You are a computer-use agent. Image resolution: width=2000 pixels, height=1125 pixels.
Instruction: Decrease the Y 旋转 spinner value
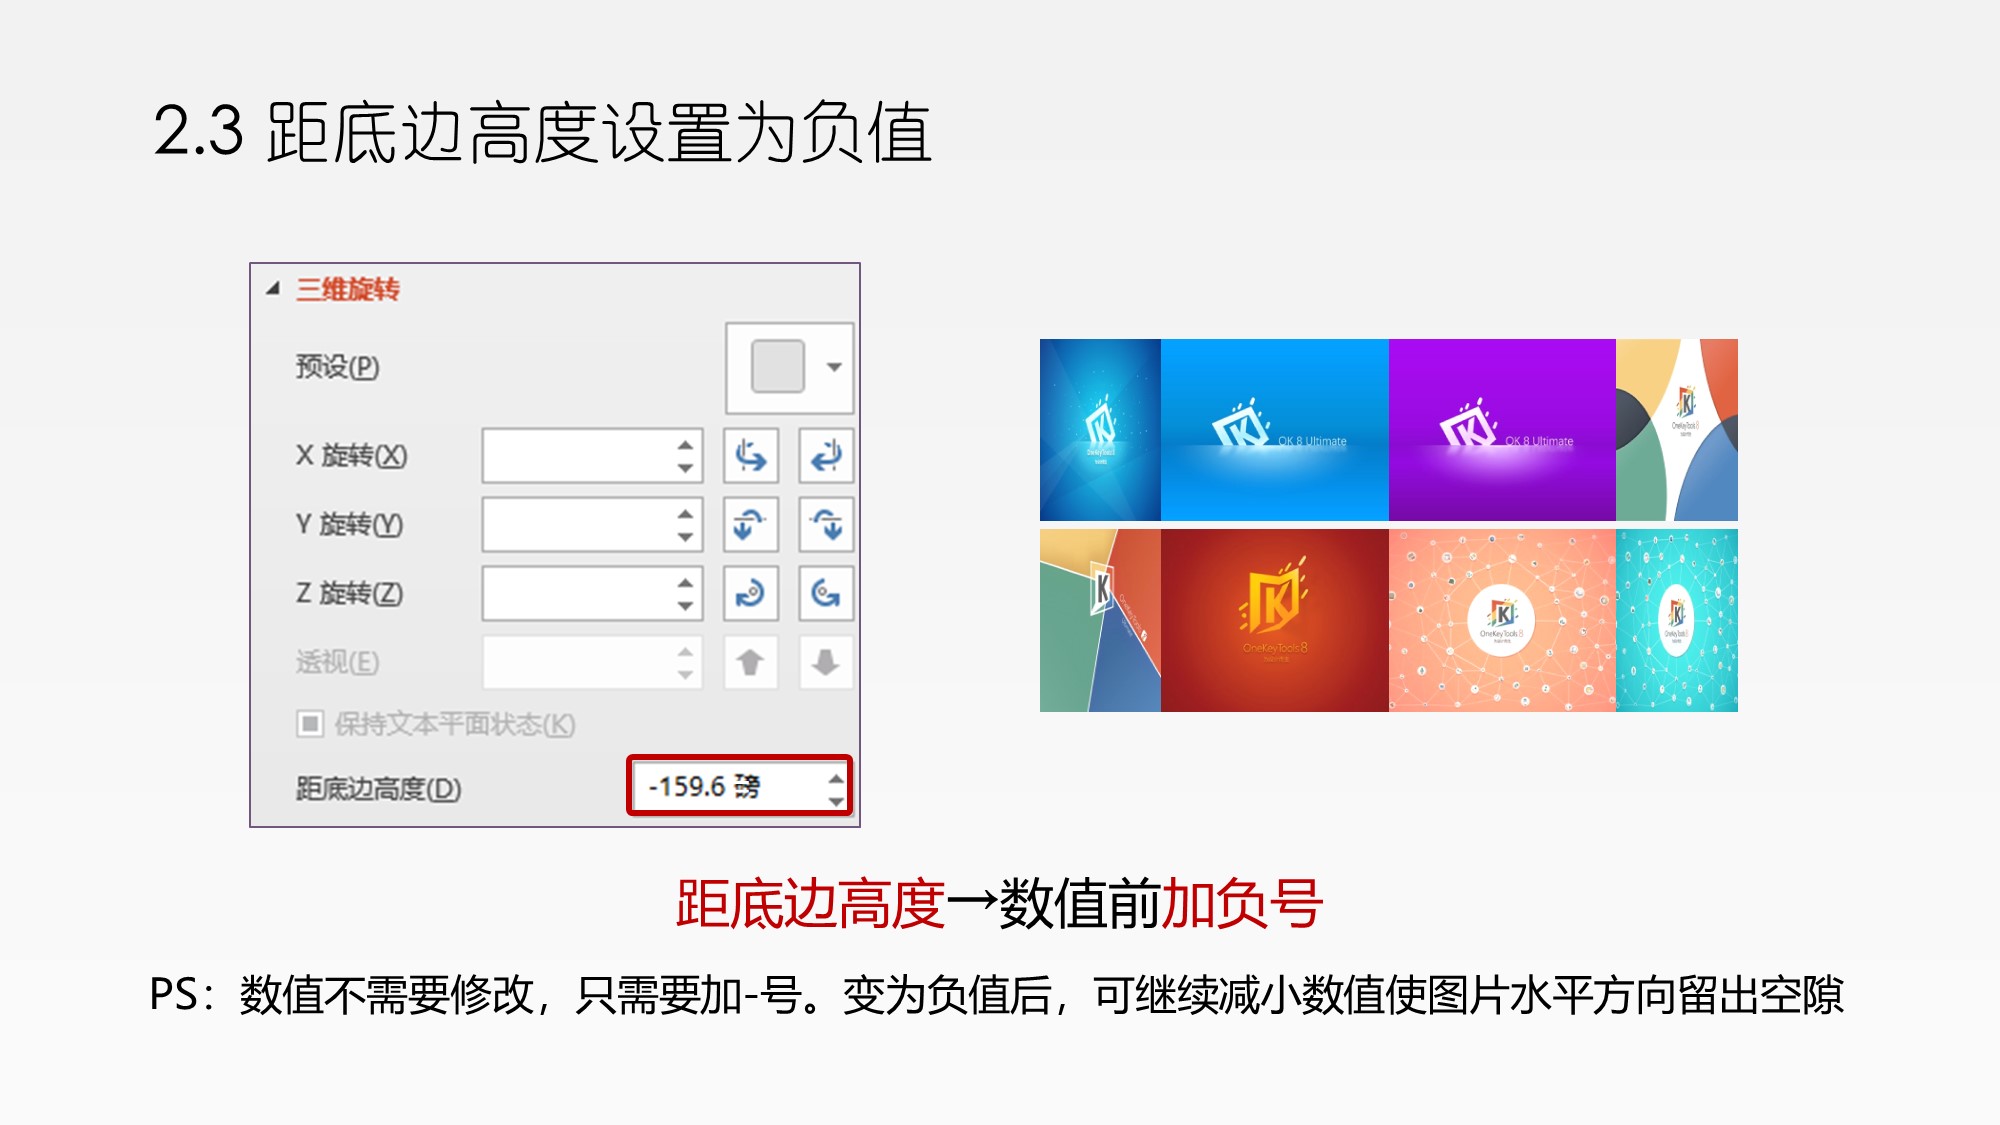[x=685, y=537]
